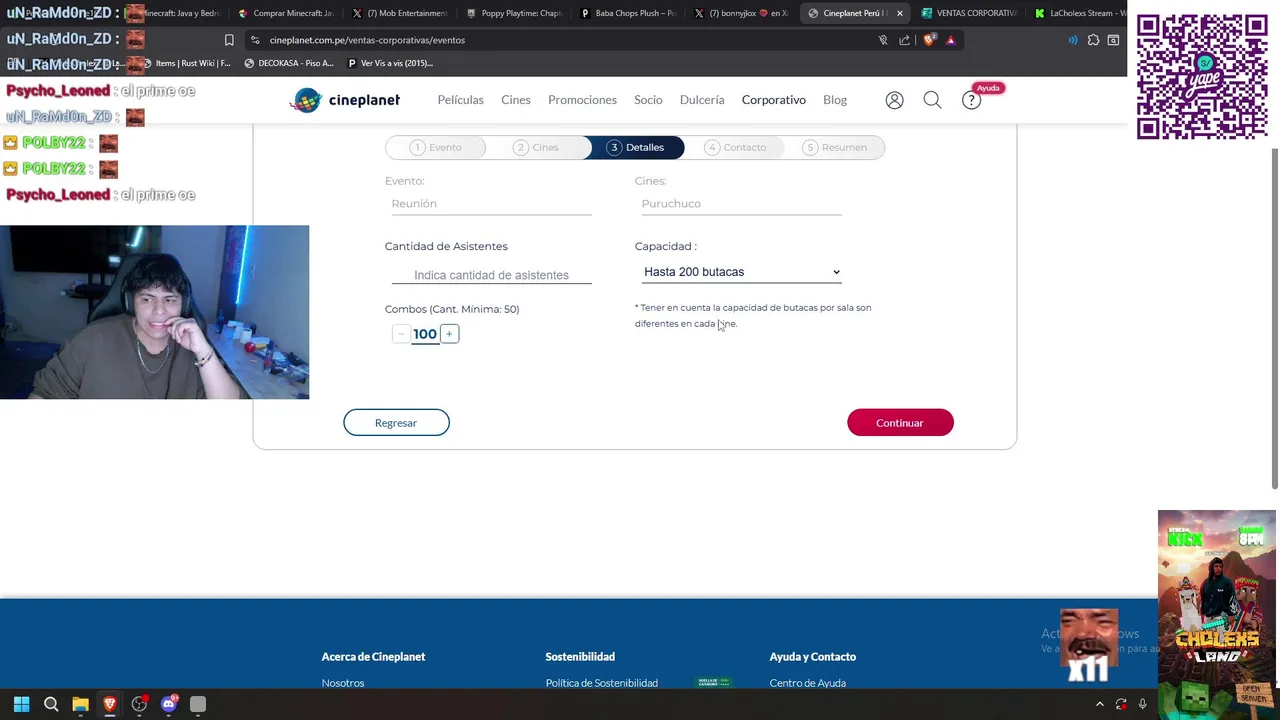Viewport: 1280px width, 720px height.
Task: Open browser extensions puzzle icon
Action: (x=1093, y=40)
